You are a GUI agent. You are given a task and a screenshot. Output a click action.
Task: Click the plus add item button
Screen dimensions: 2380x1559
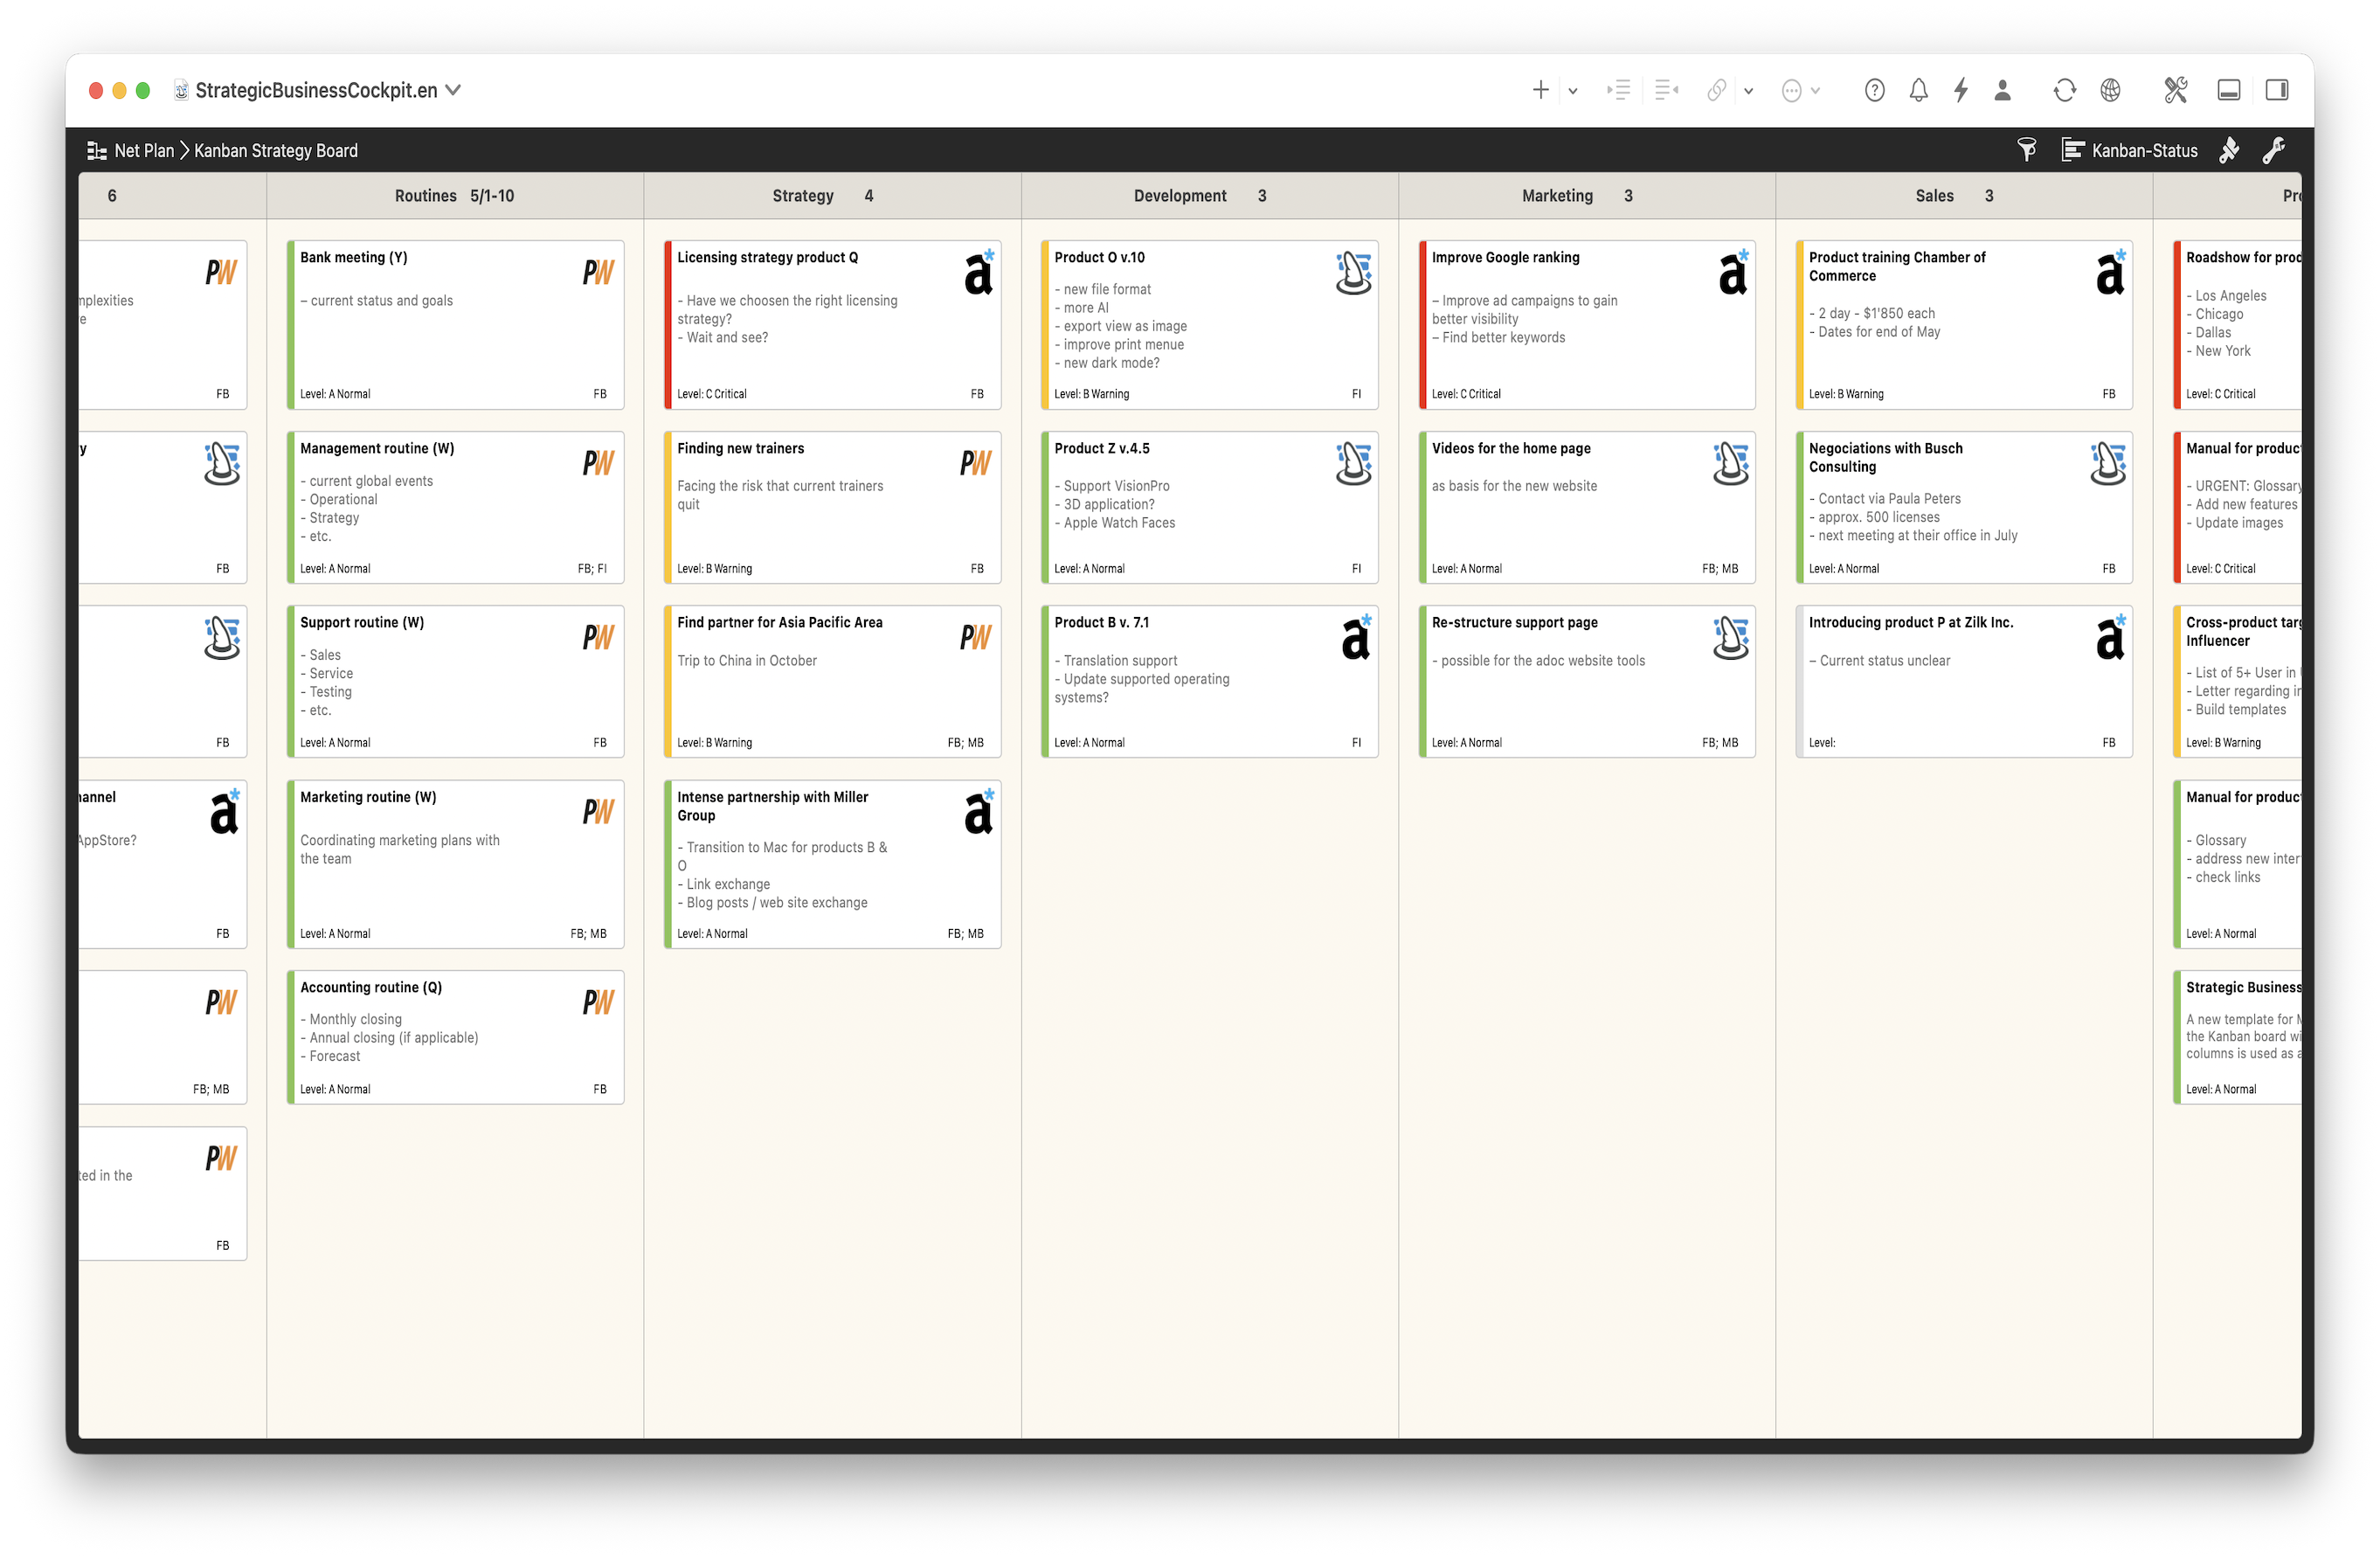click(1540, 90)
